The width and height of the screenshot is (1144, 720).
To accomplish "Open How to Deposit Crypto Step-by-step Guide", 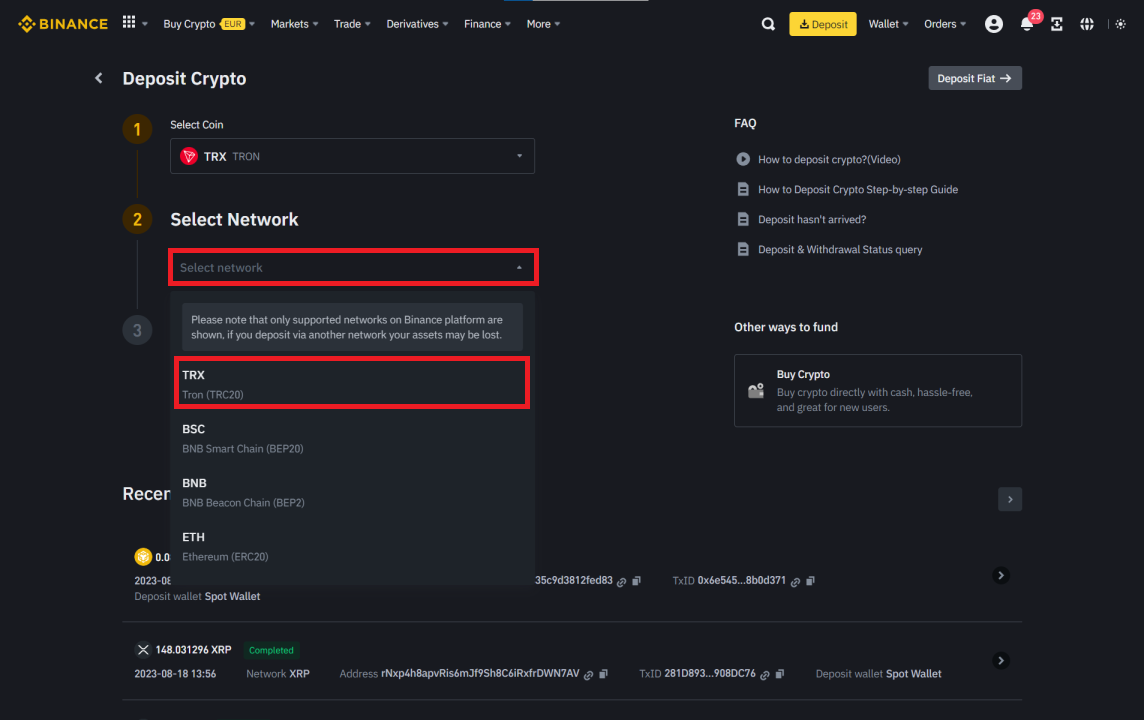I will [858, 190].
